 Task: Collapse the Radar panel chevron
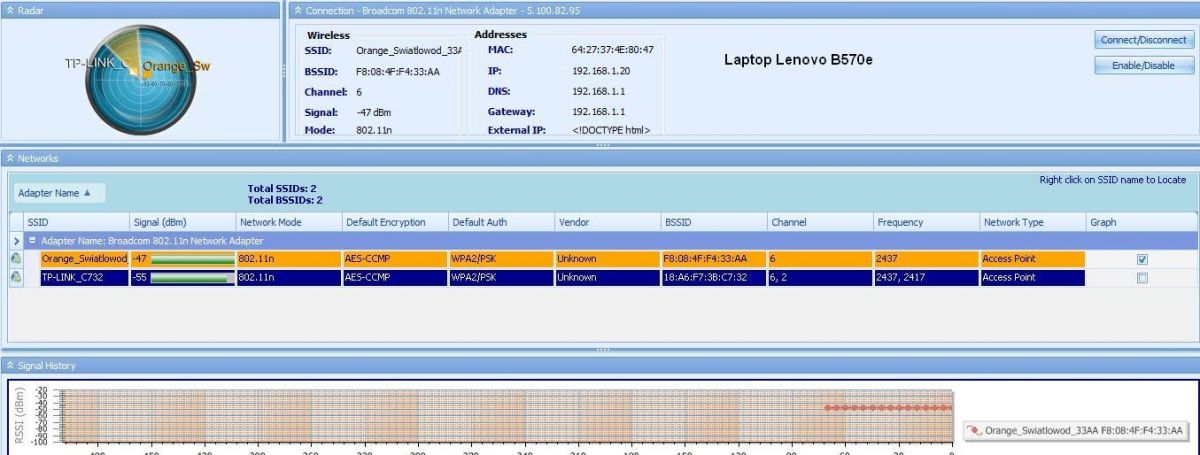9,9
